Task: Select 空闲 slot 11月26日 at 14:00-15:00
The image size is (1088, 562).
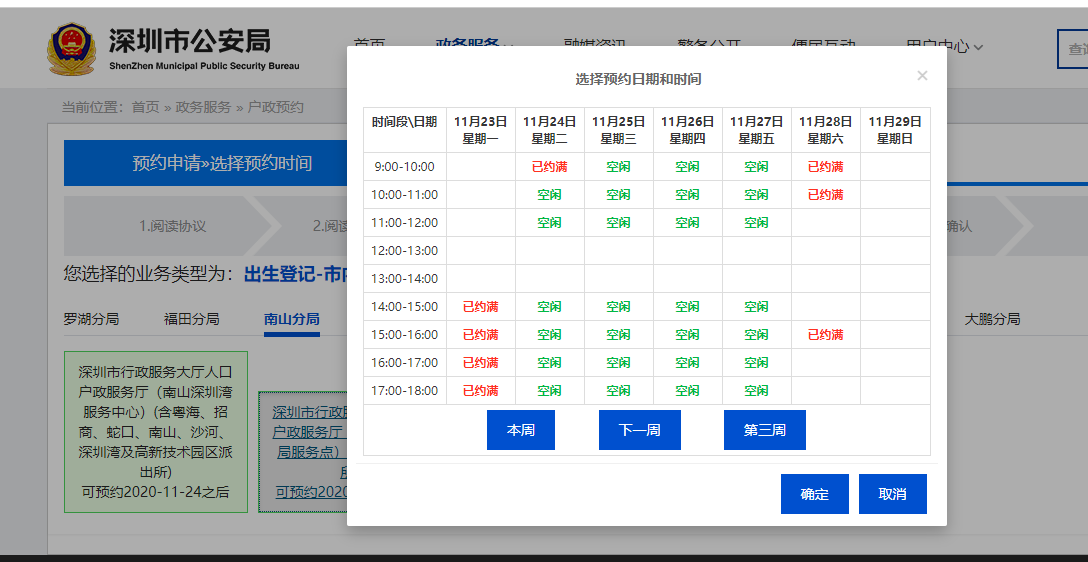Action: [x=687, y=307]
